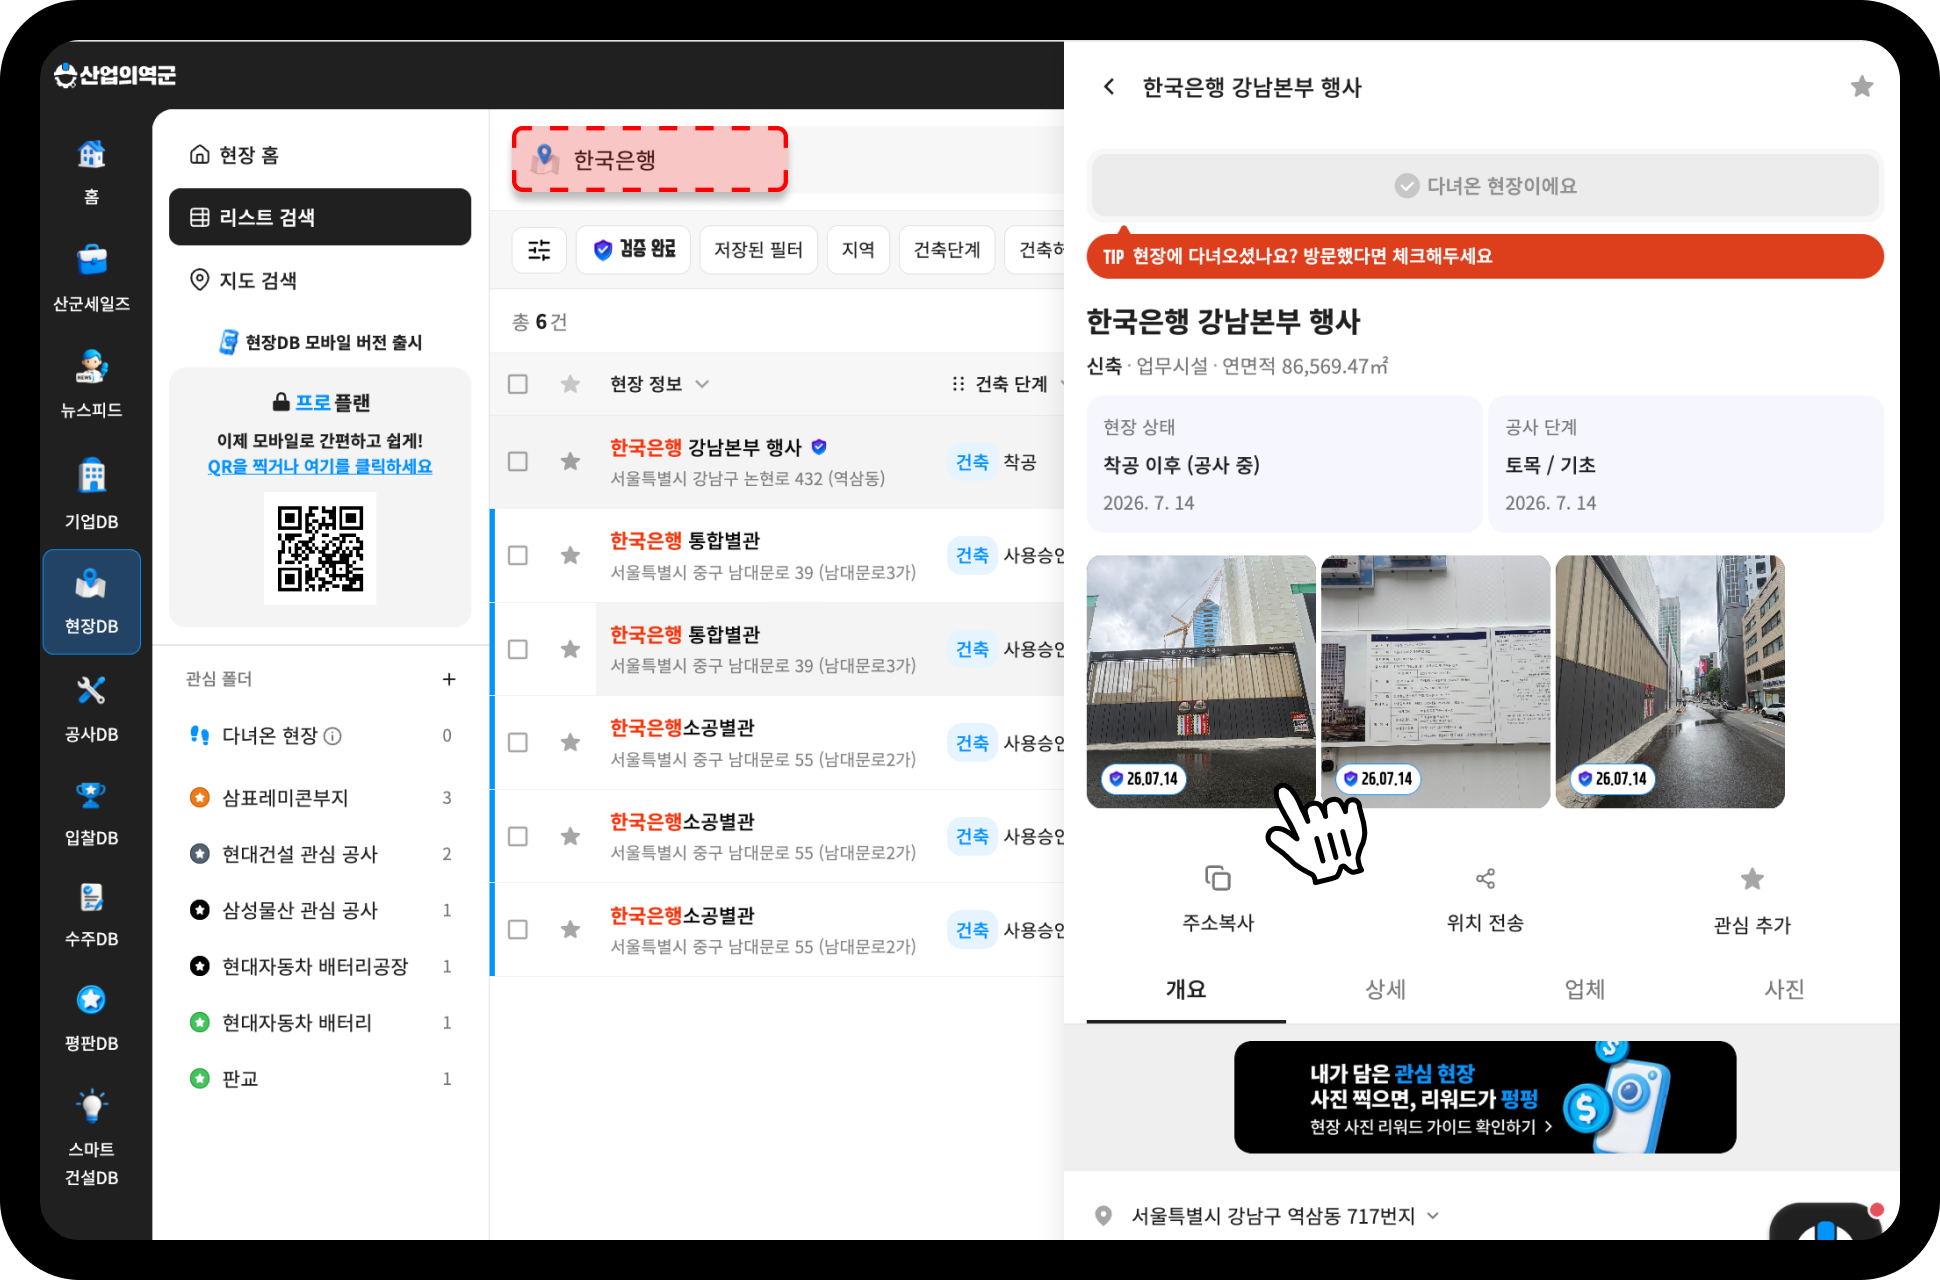Click the 산업의역군 logo
The height and width of the screenshot is (1280, 1940).
(x=115, y=75)
